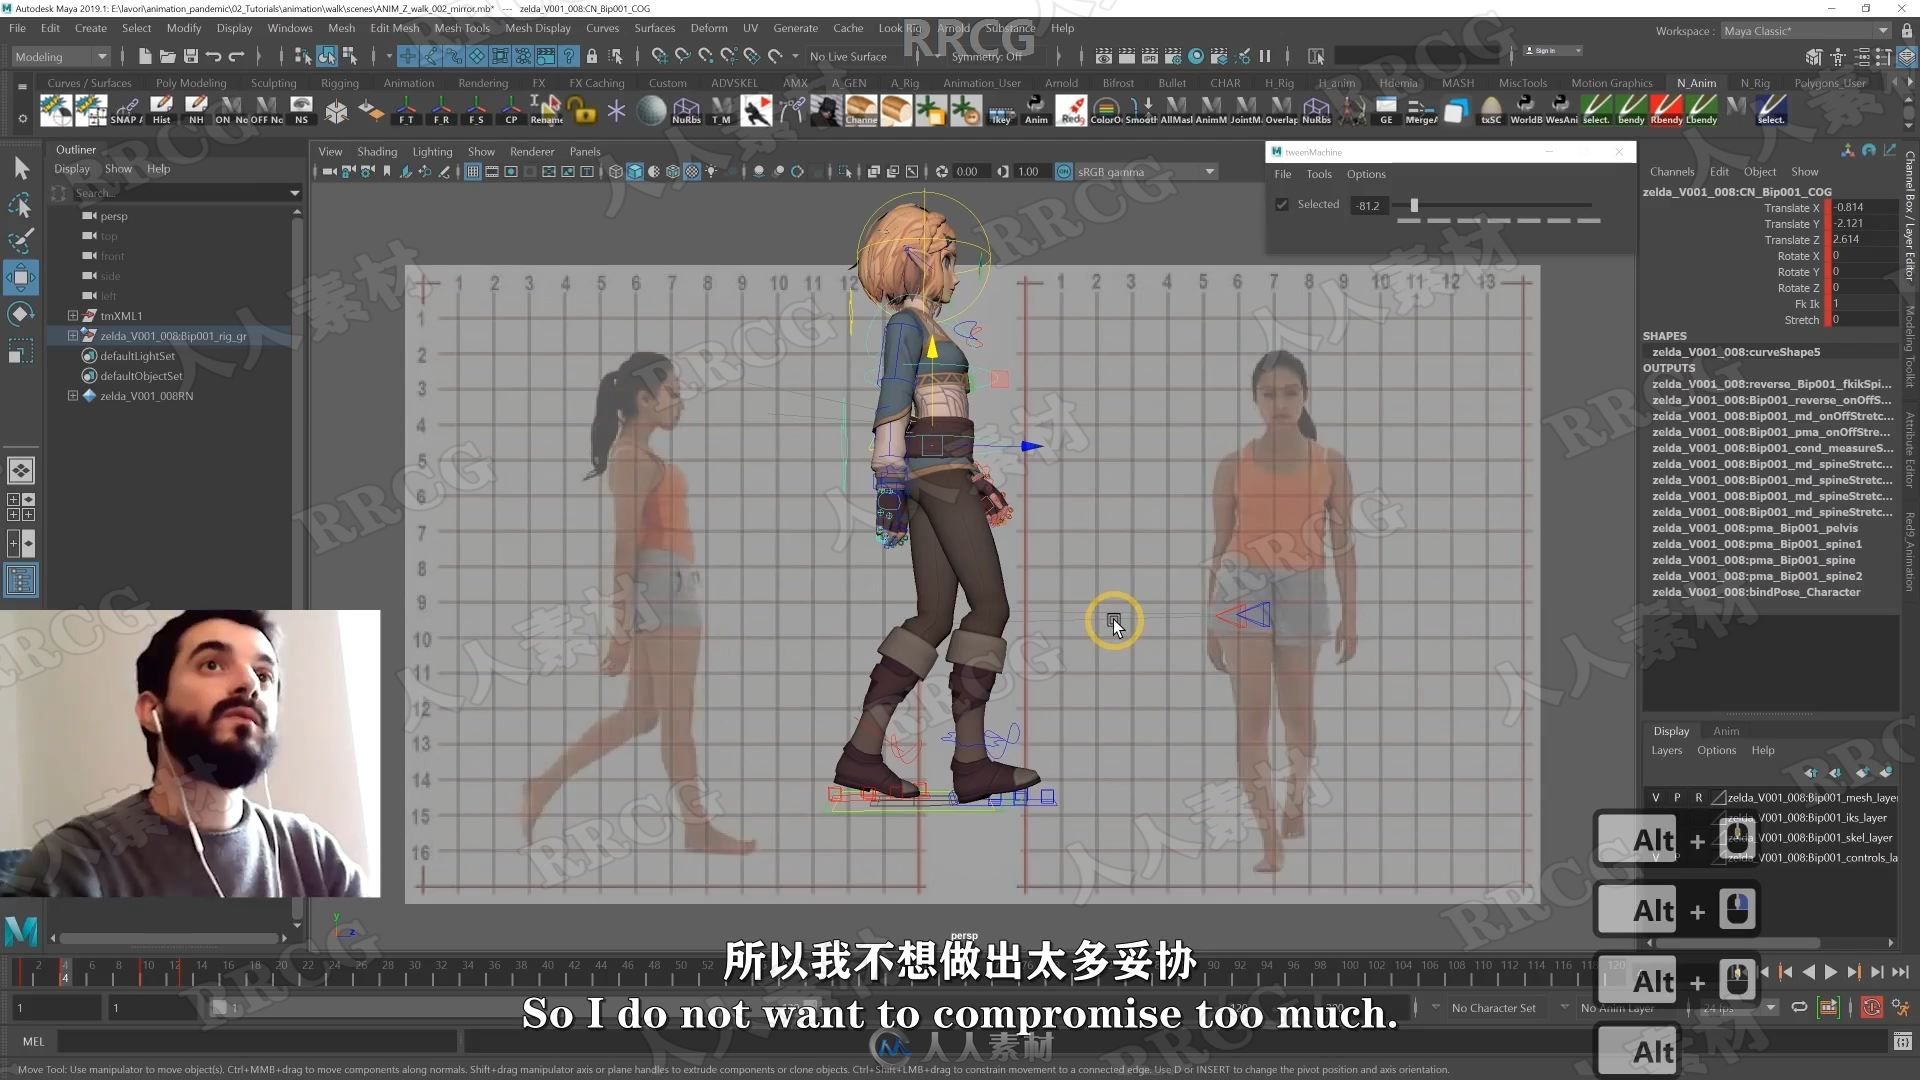Play timeline forward

coord(1831,972)
